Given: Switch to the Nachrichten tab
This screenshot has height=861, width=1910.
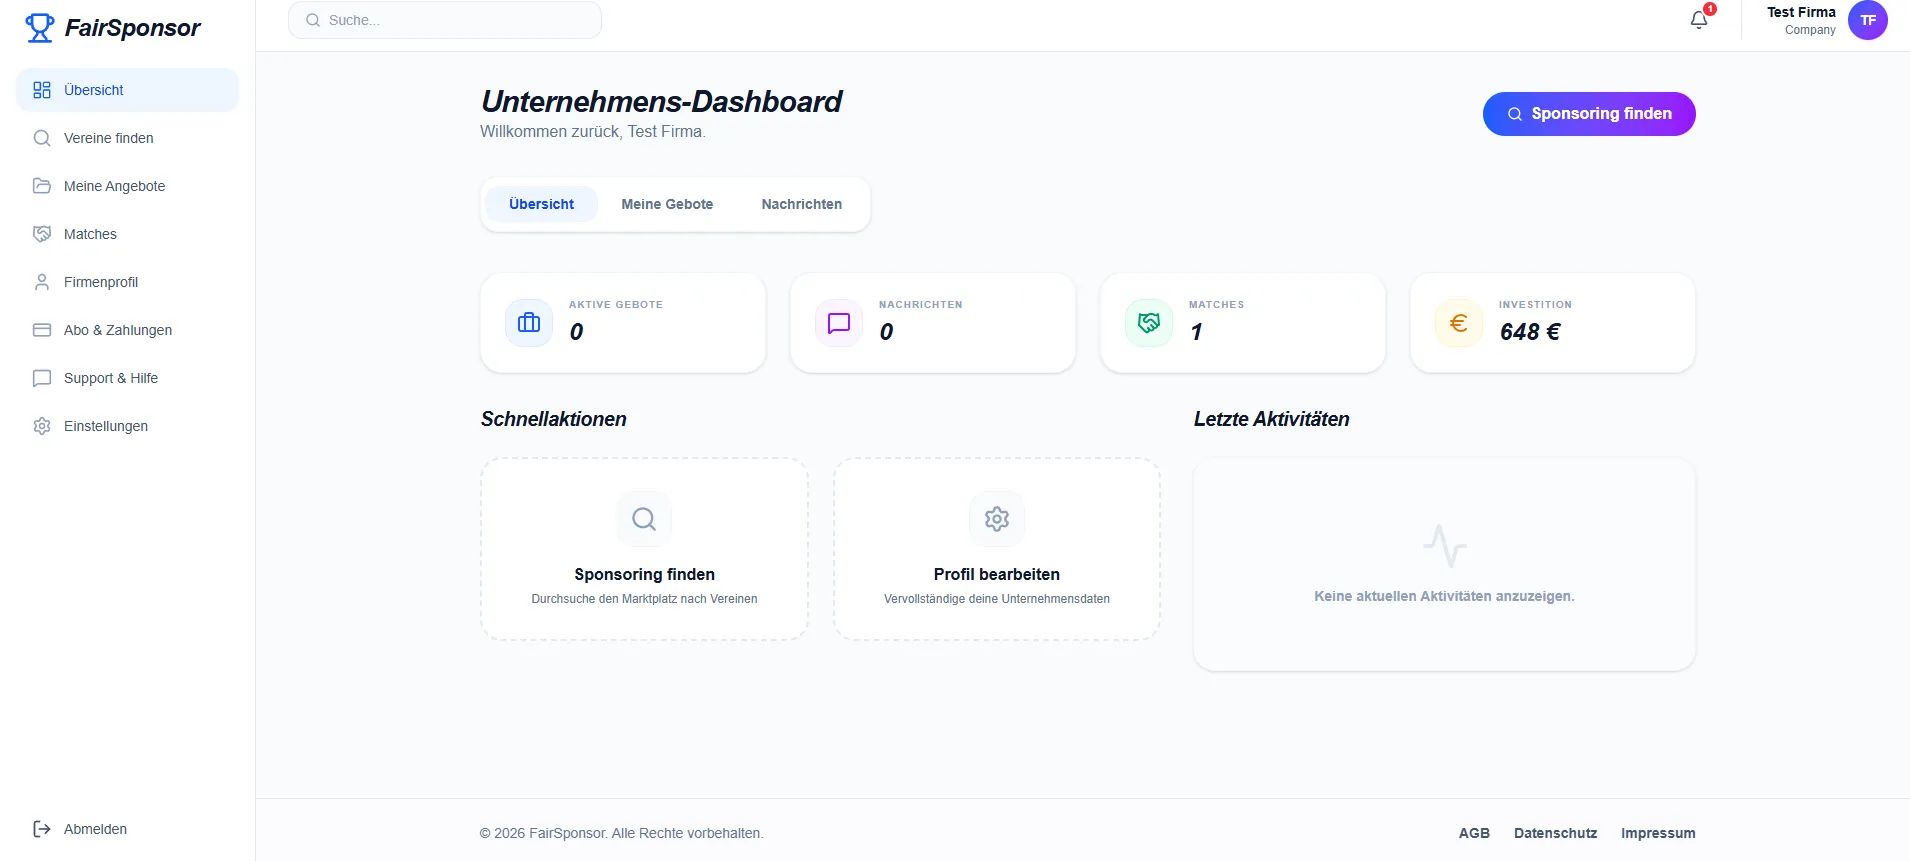Looking at the screenshot, I should [x=802, y=204].
